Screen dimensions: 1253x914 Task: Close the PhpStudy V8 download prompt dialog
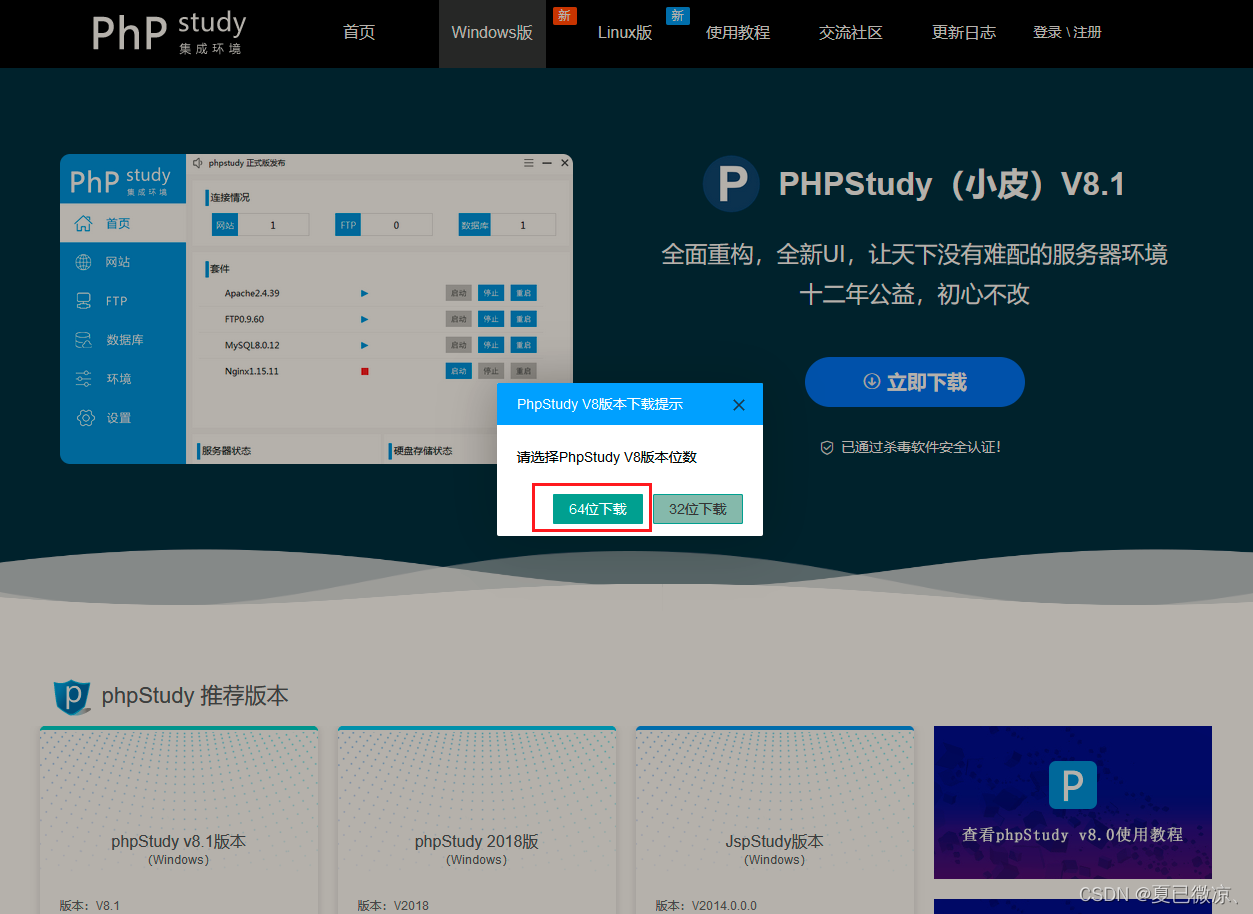[x=739, y=405]
